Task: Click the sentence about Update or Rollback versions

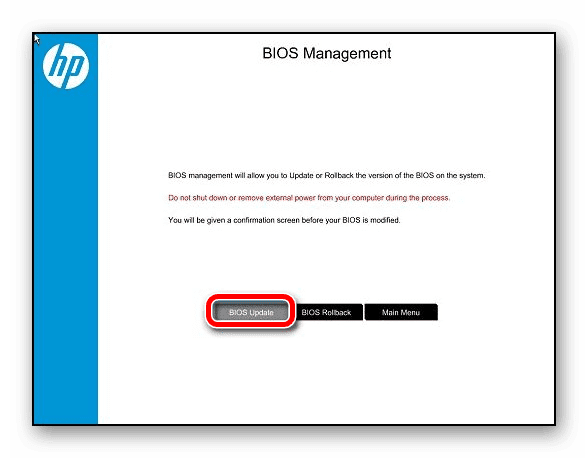Action: click(x=327, y=175)
